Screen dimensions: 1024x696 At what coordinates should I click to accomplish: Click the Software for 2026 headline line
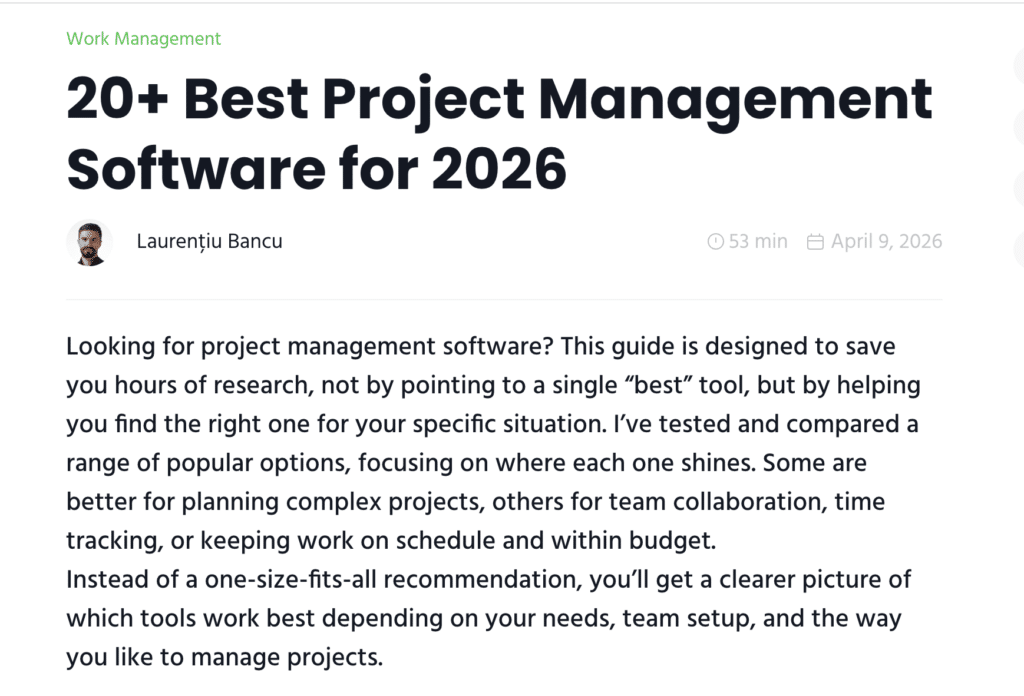317,169
